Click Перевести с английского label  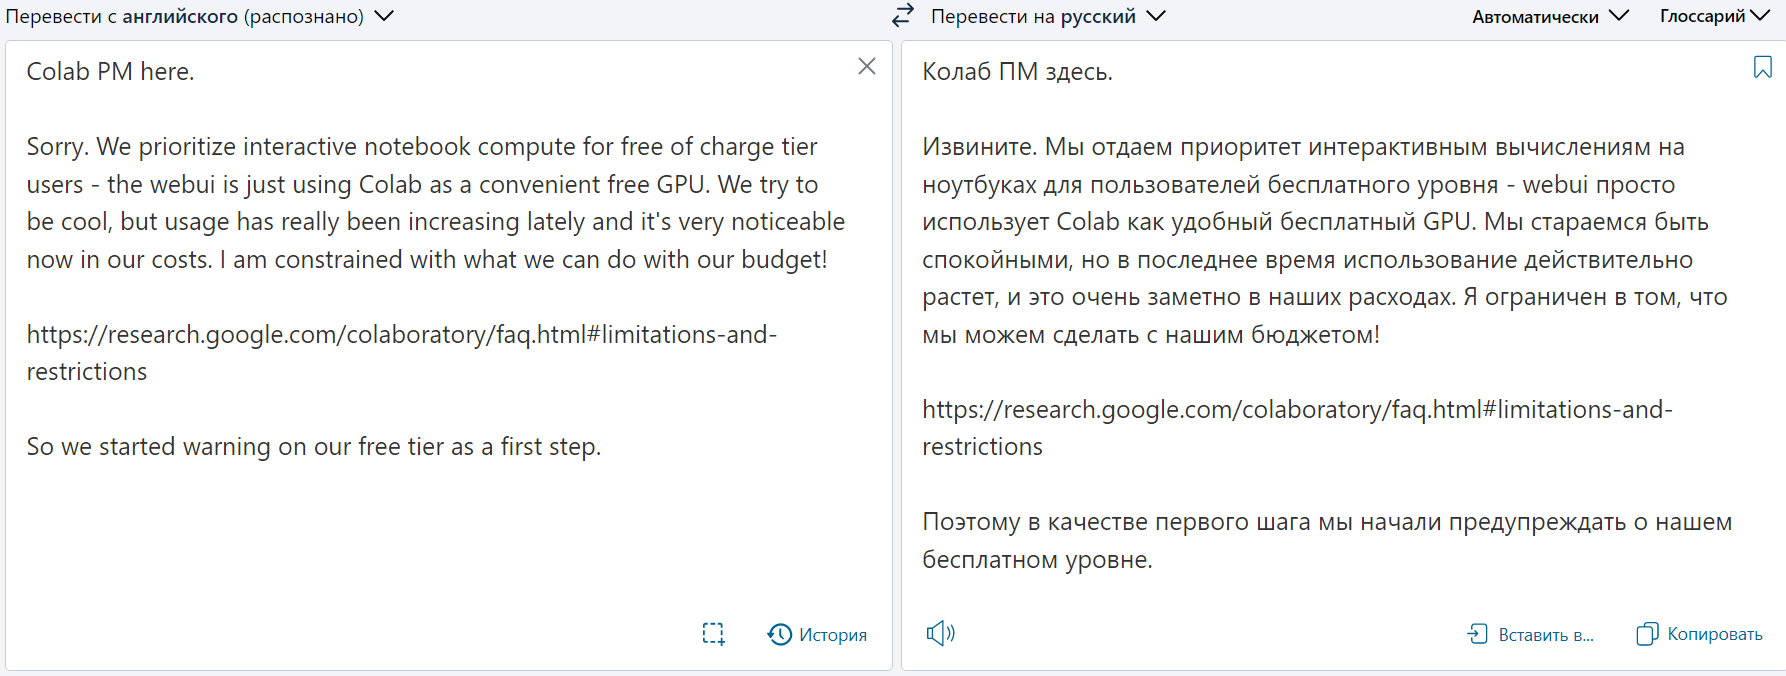tap(185, 16)
